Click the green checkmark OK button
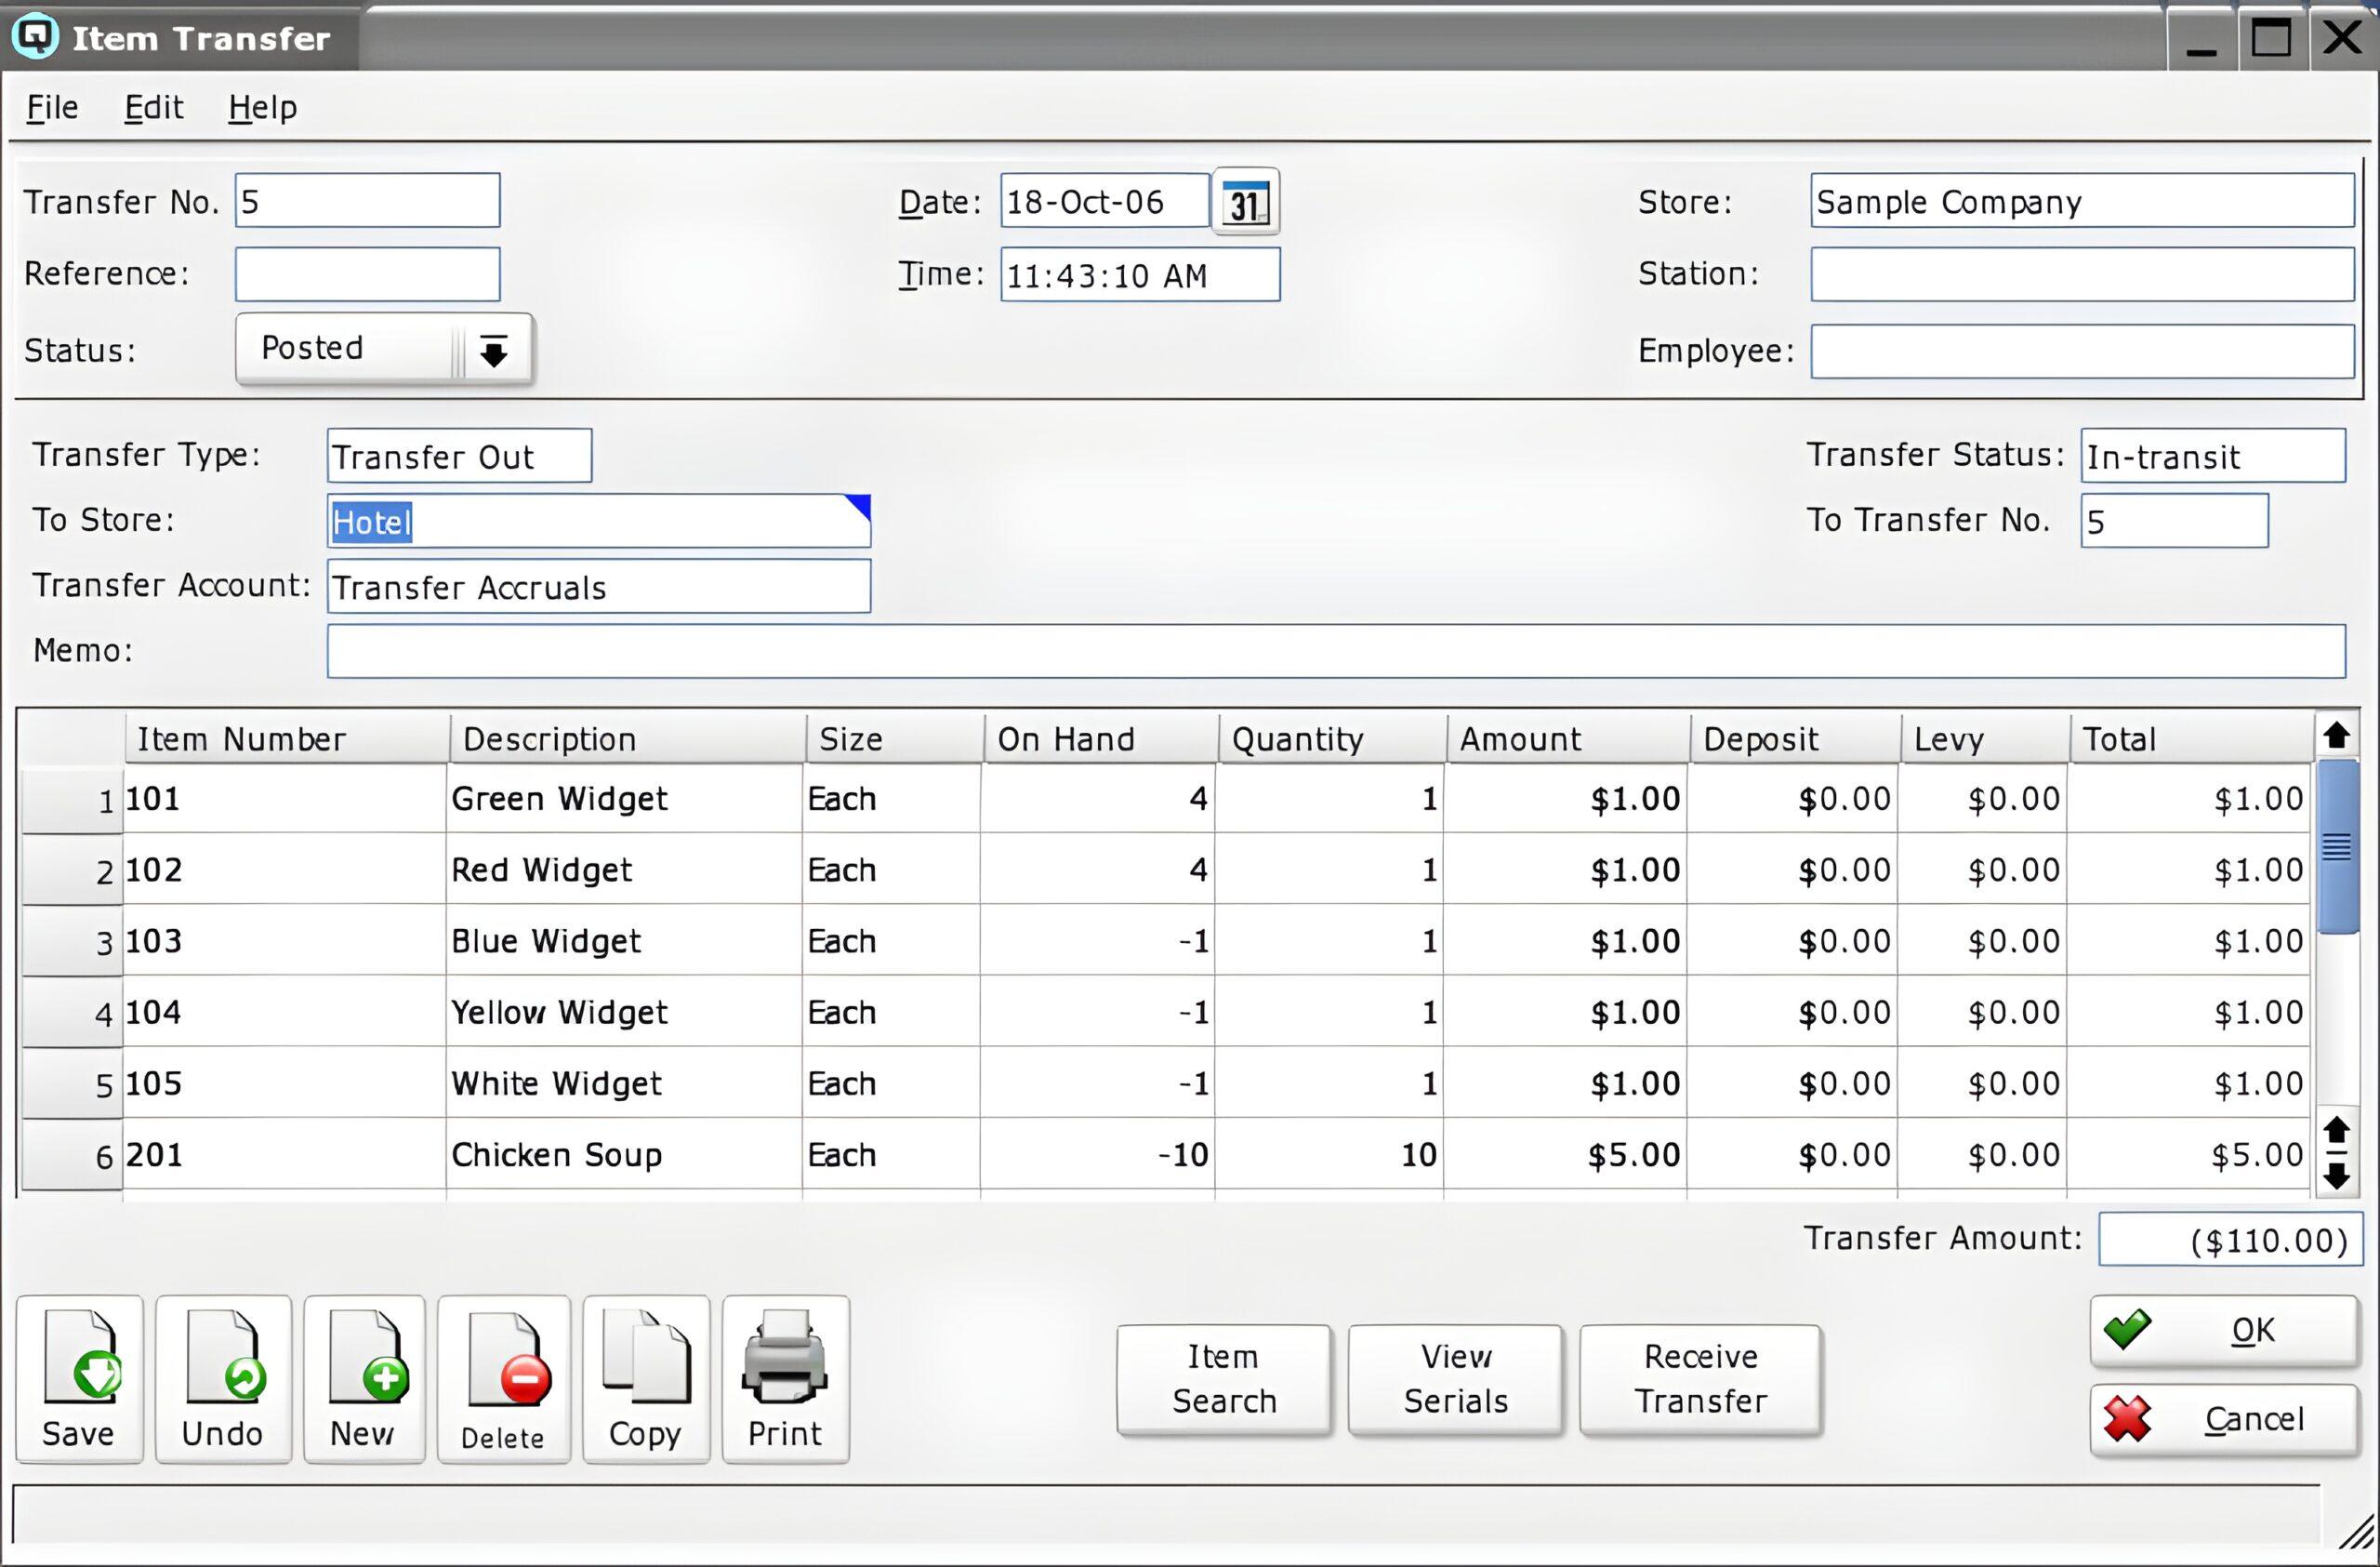Image resolution: width=2380 pixels, height=1567 pixels. [x=2223, y=1330]
